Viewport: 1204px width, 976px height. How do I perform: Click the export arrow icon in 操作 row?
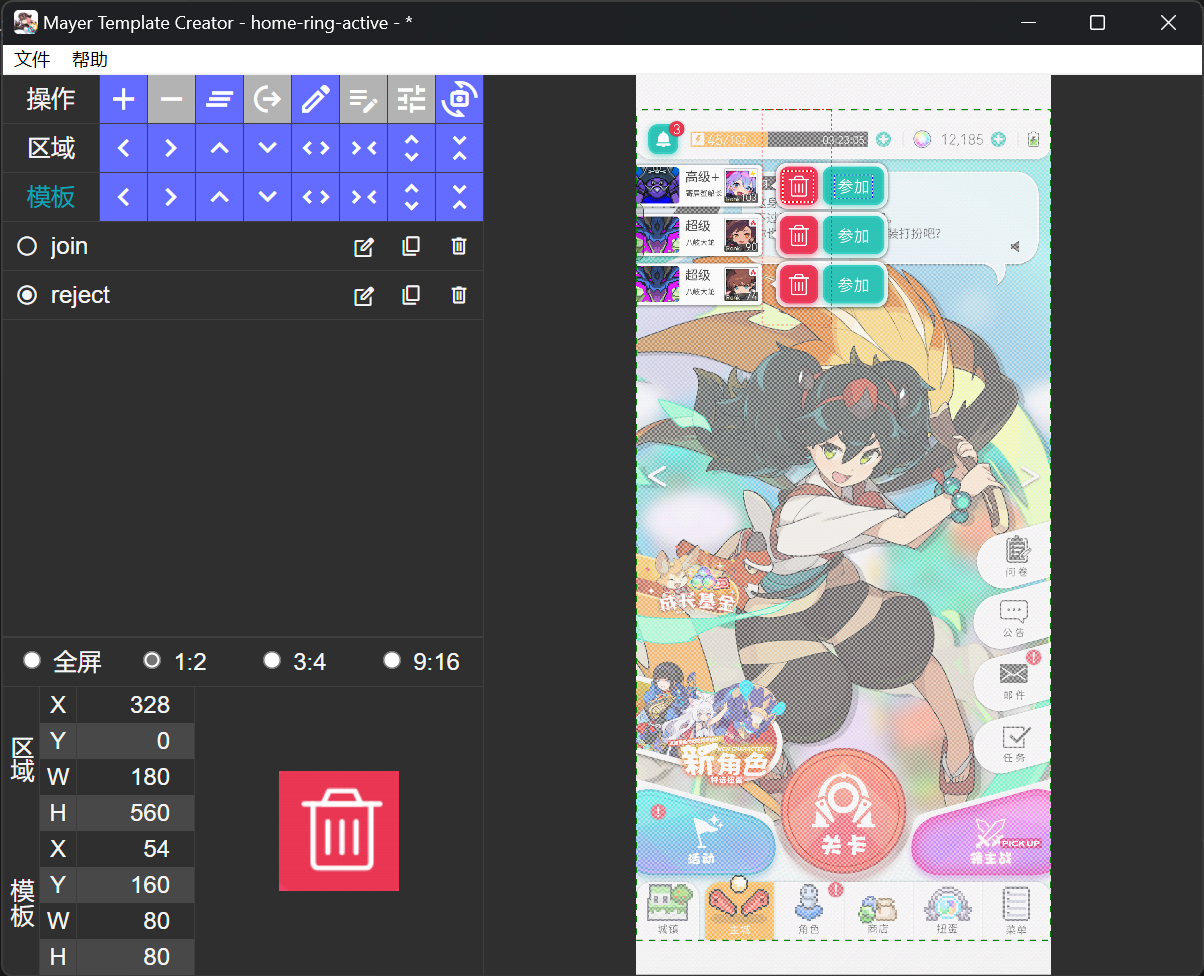[x=268, y=99]
